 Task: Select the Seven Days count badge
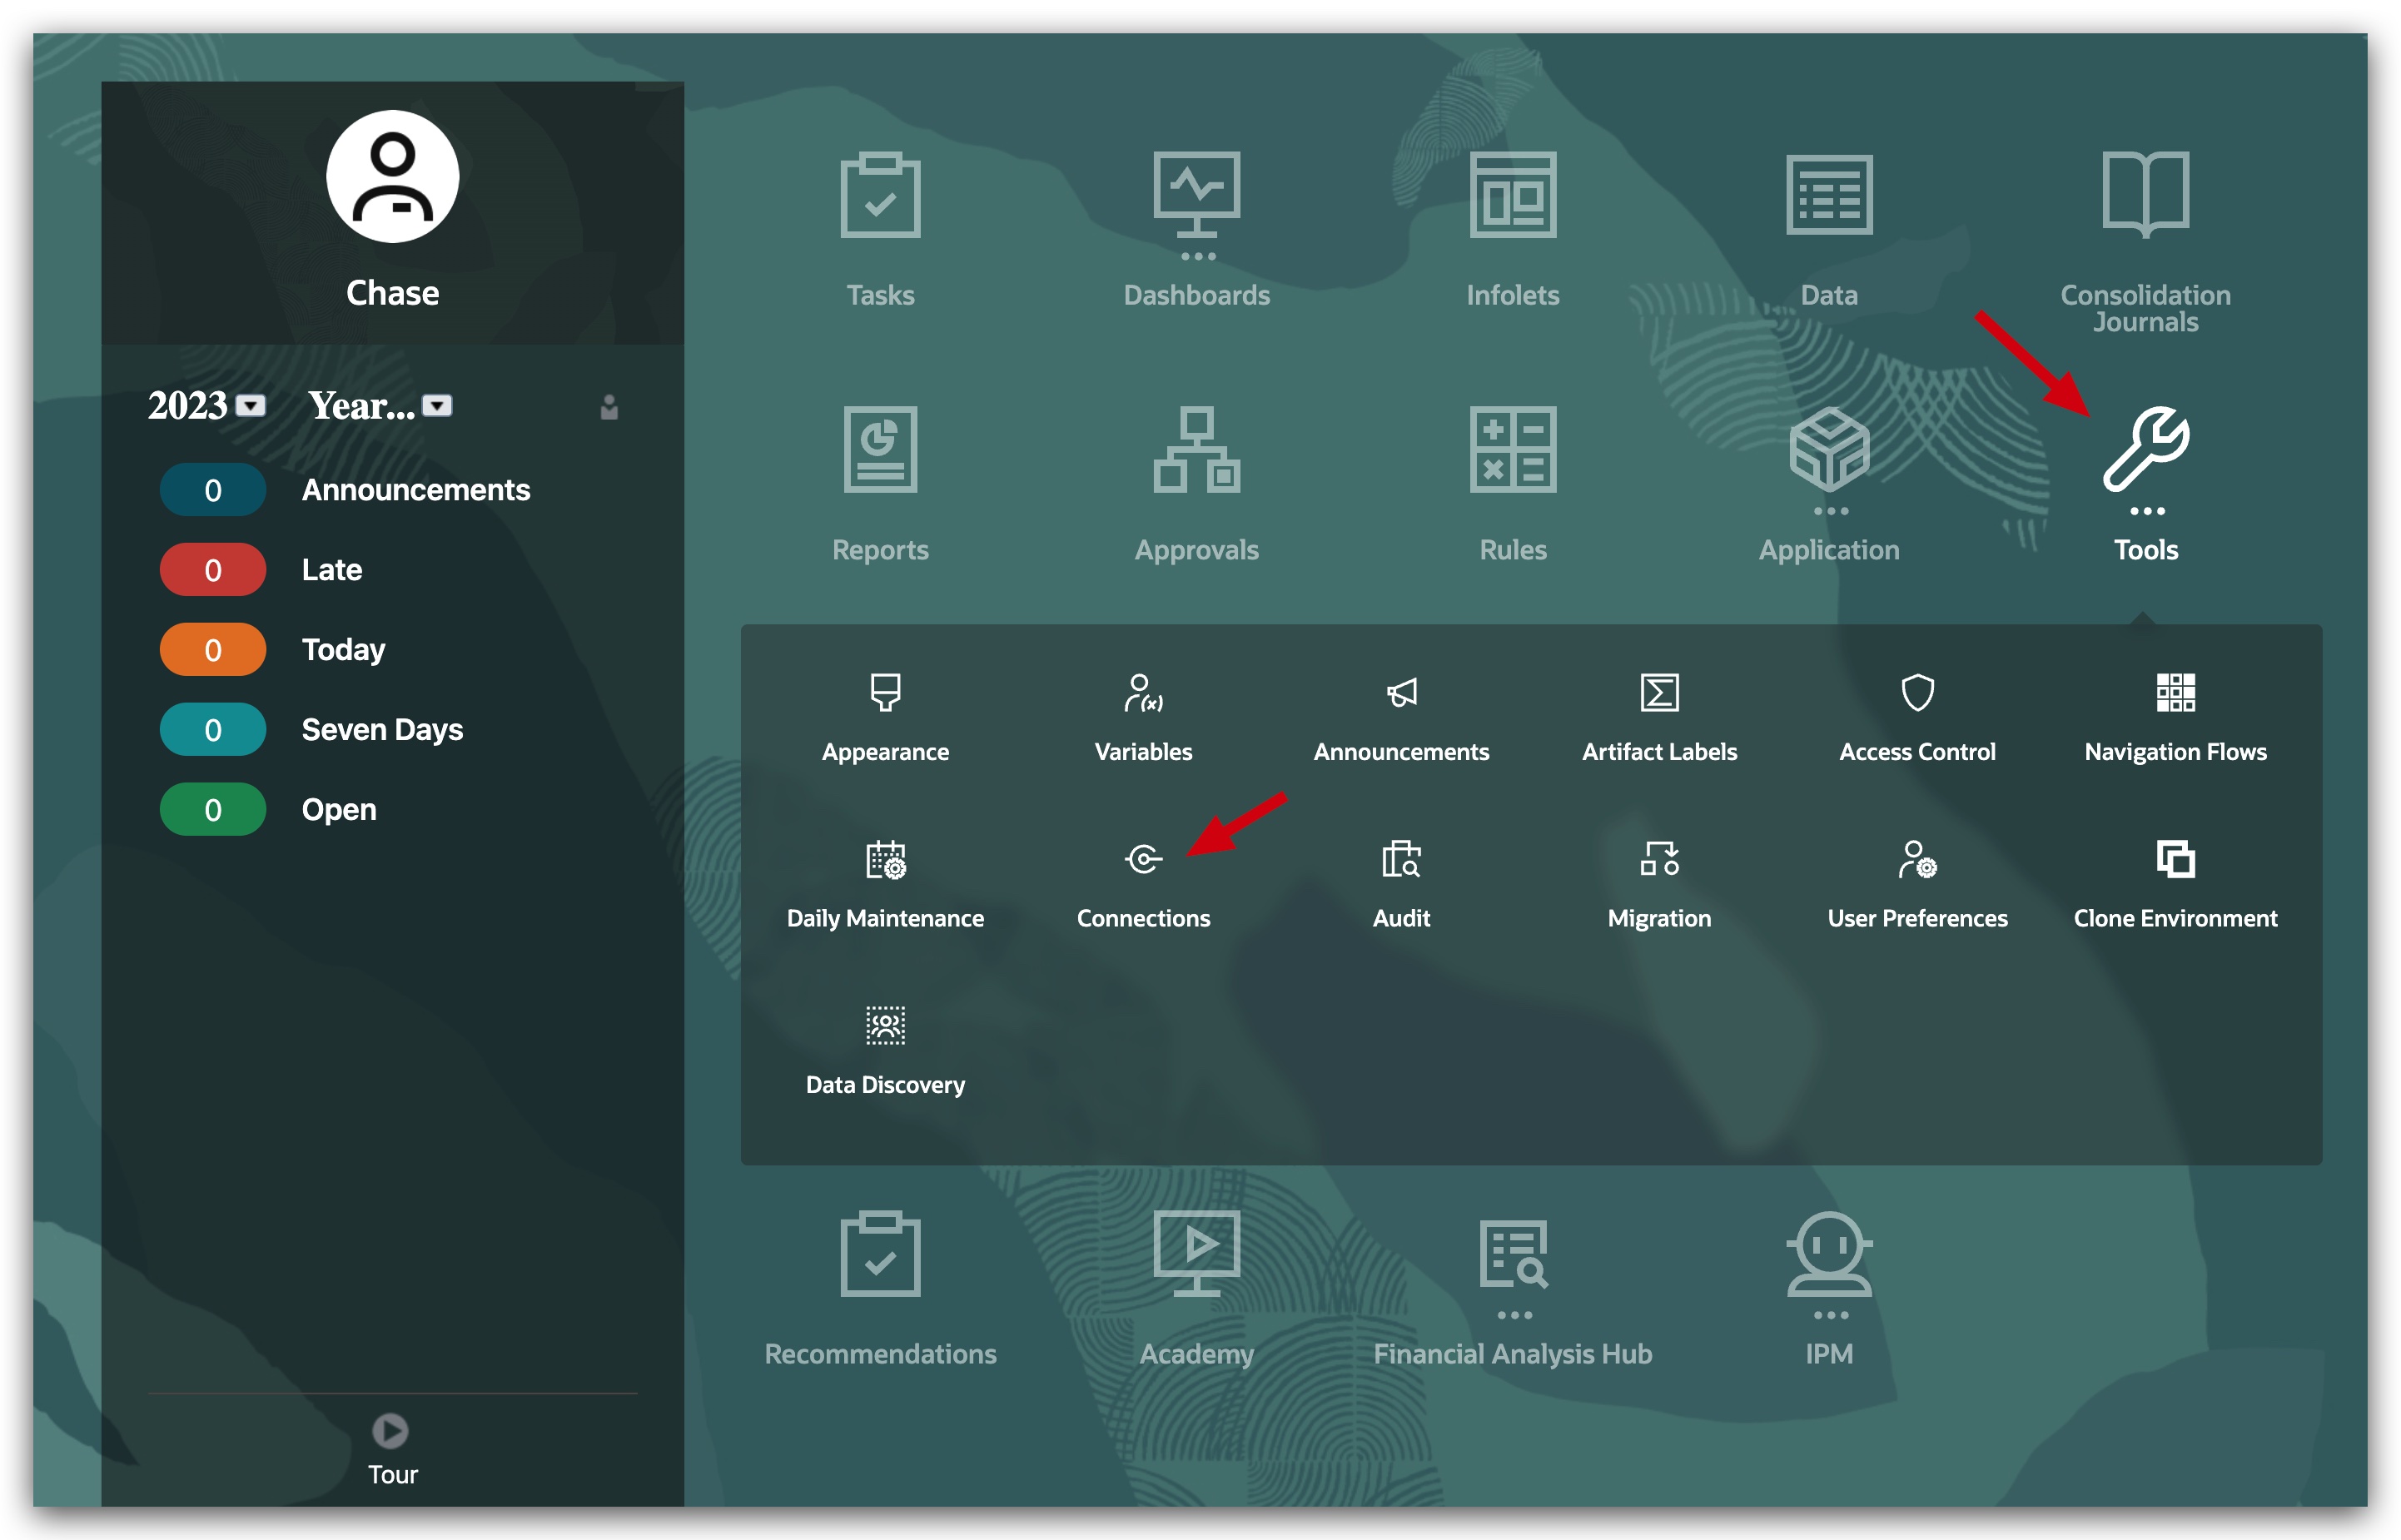coord(212,730)
